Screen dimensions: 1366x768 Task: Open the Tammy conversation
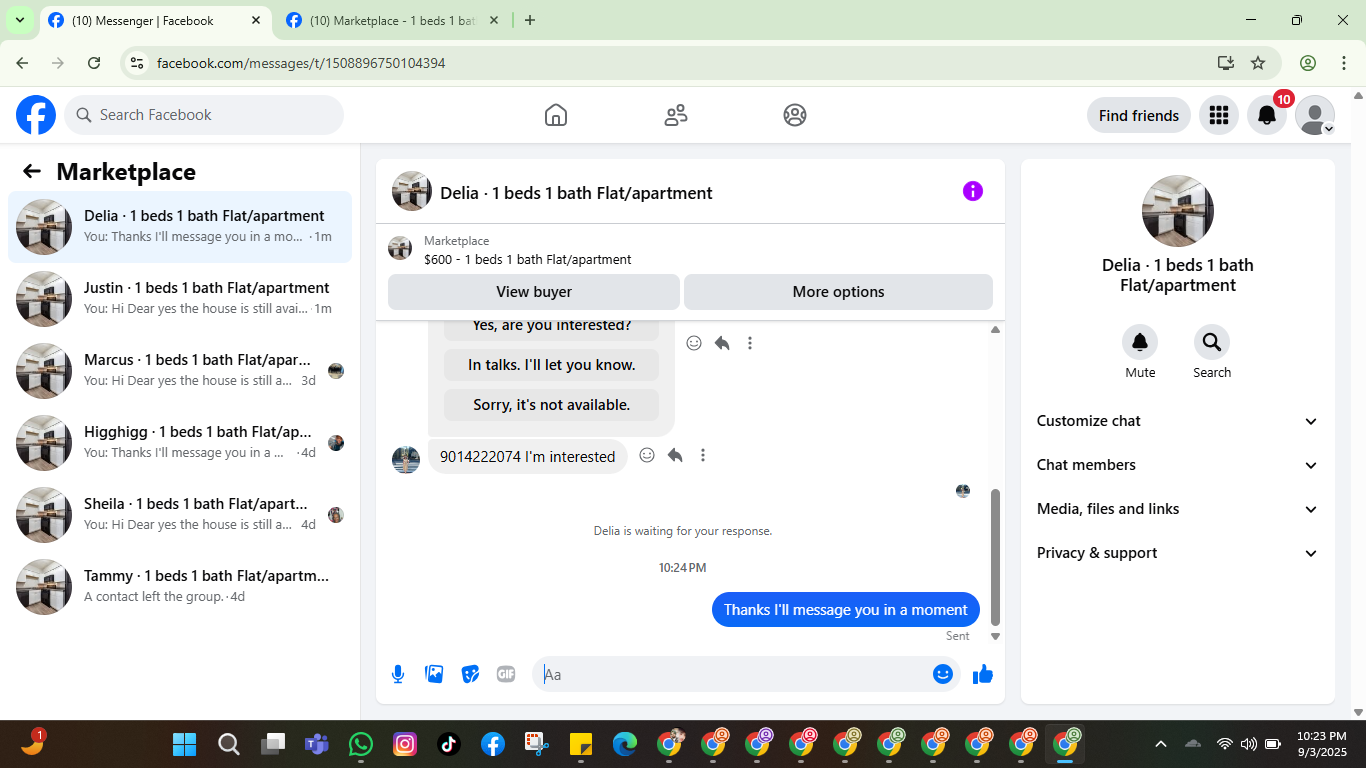click(x=180, y=587)
